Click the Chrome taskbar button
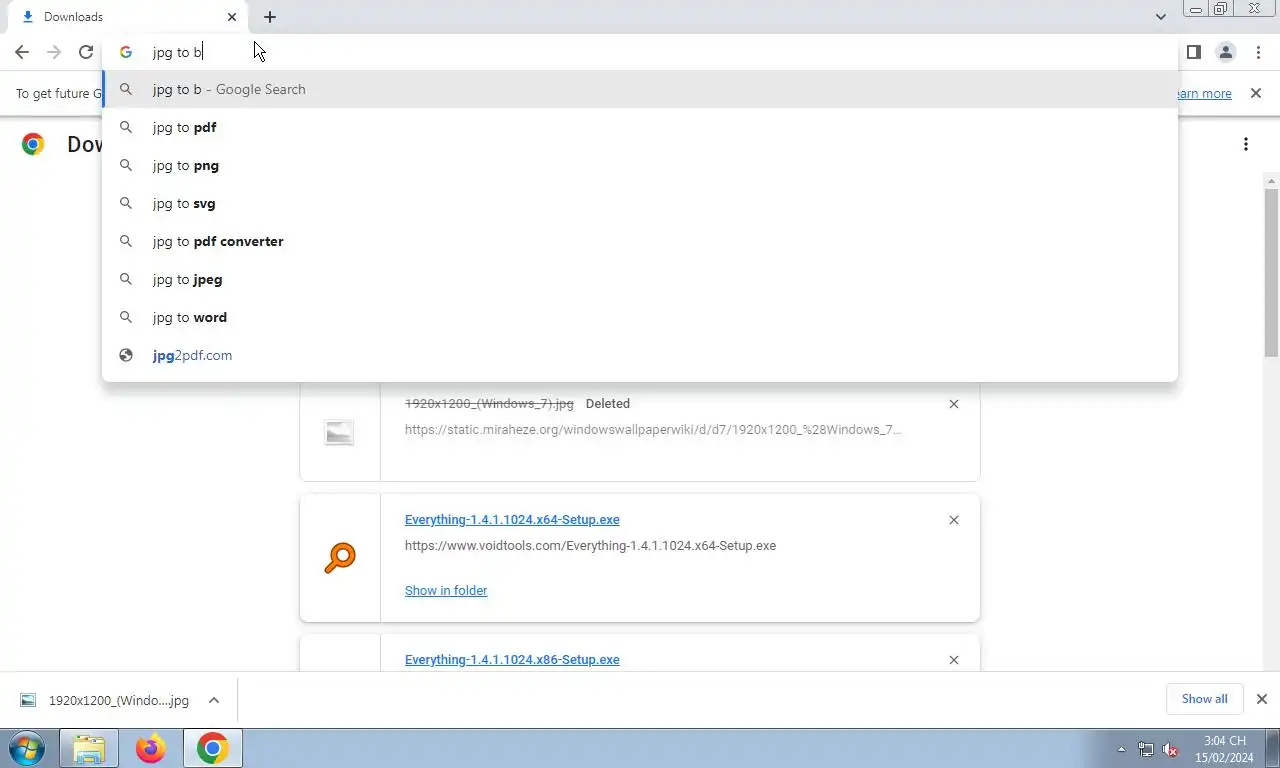 click(x=212, y=748)
